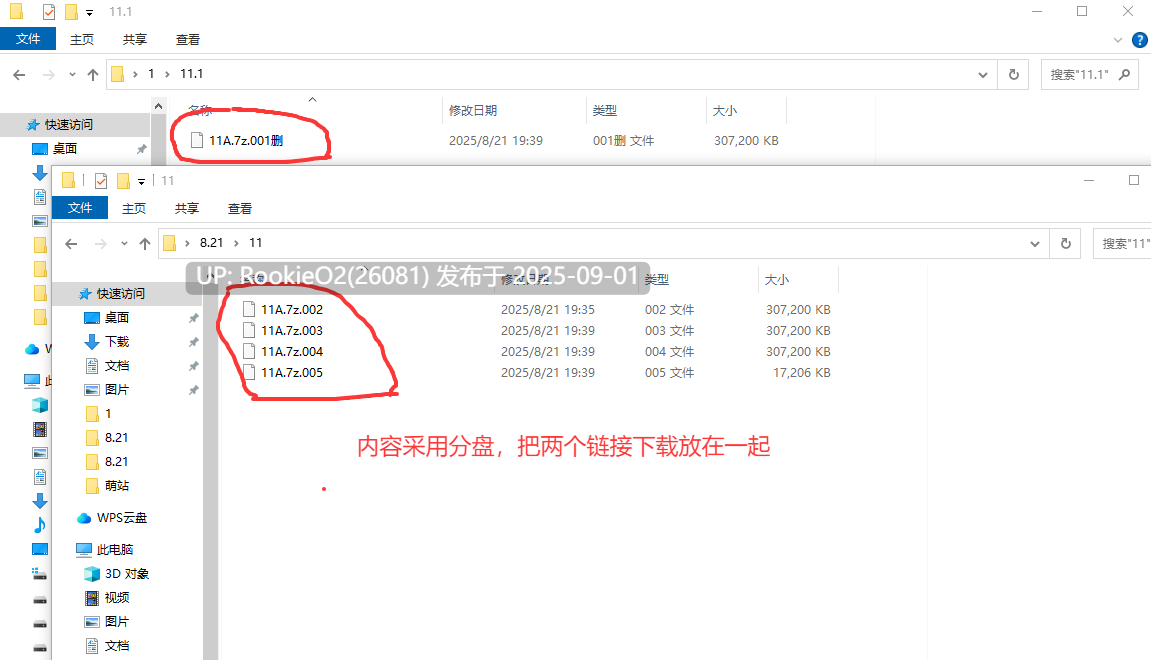Screen dimensions: 1151x660
Task: Click the music icon in 11.1 window sidebar
Action: point(40,525)
